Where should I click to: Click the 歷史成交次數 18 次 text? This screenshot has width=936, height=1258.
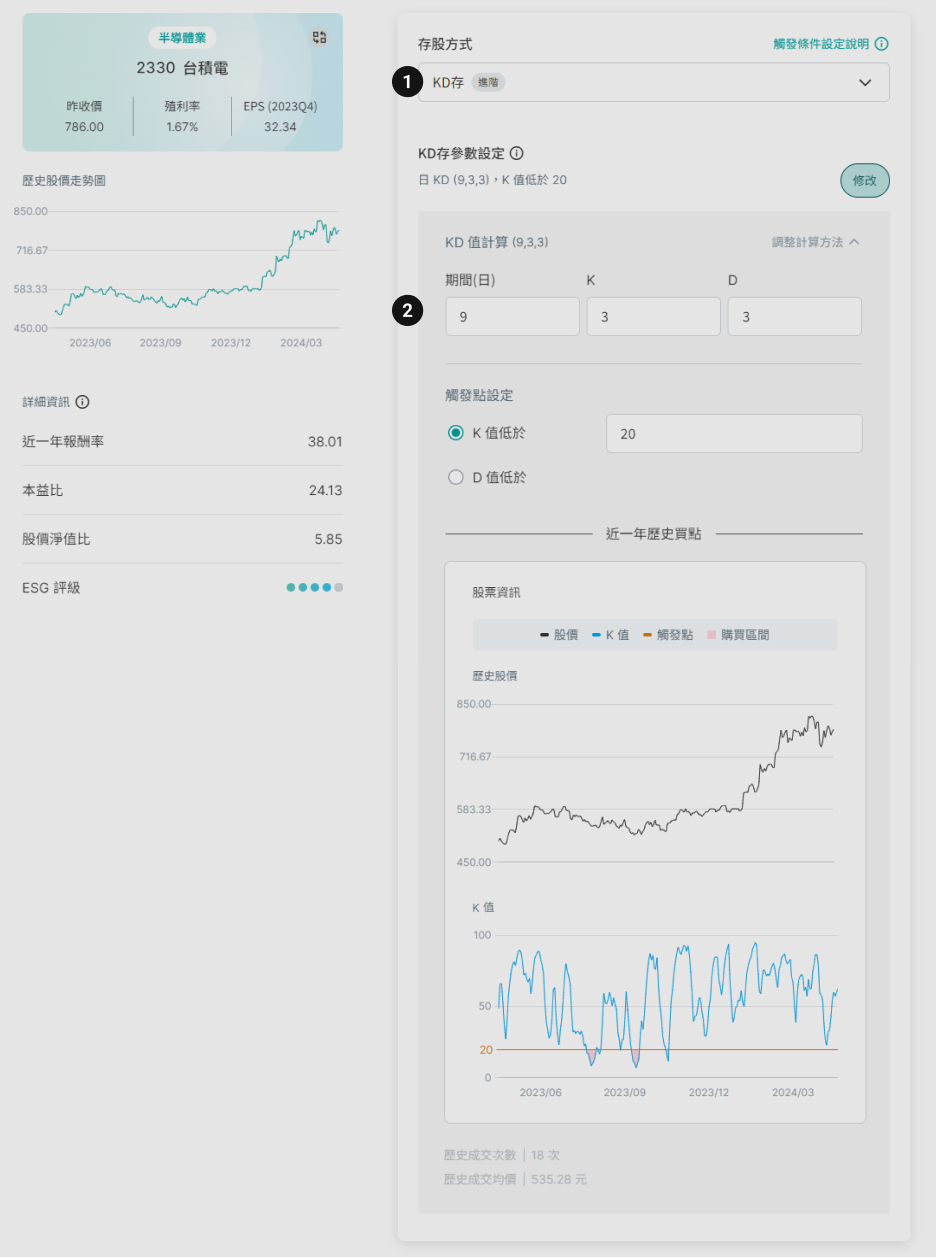point(503,1155)
